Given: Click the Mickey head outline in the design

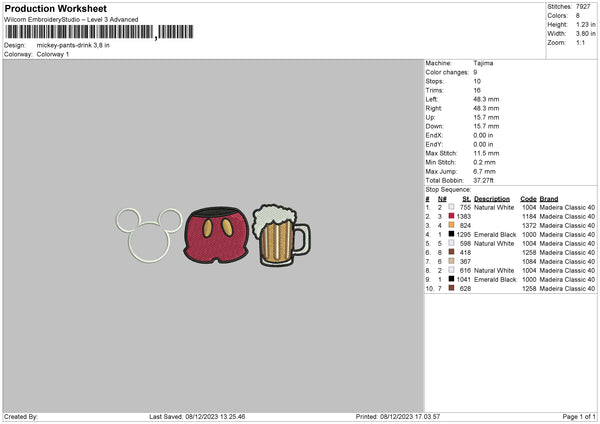Looking at the screenshot, I should pos(149,235).
